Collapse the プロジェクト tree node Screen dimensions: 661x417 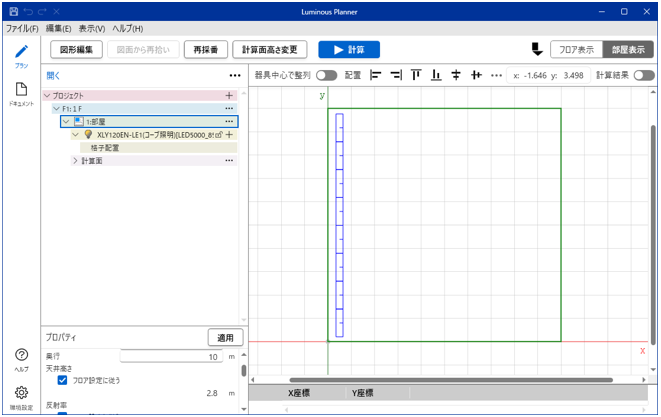pyautogui.click(x=47, y=95)
